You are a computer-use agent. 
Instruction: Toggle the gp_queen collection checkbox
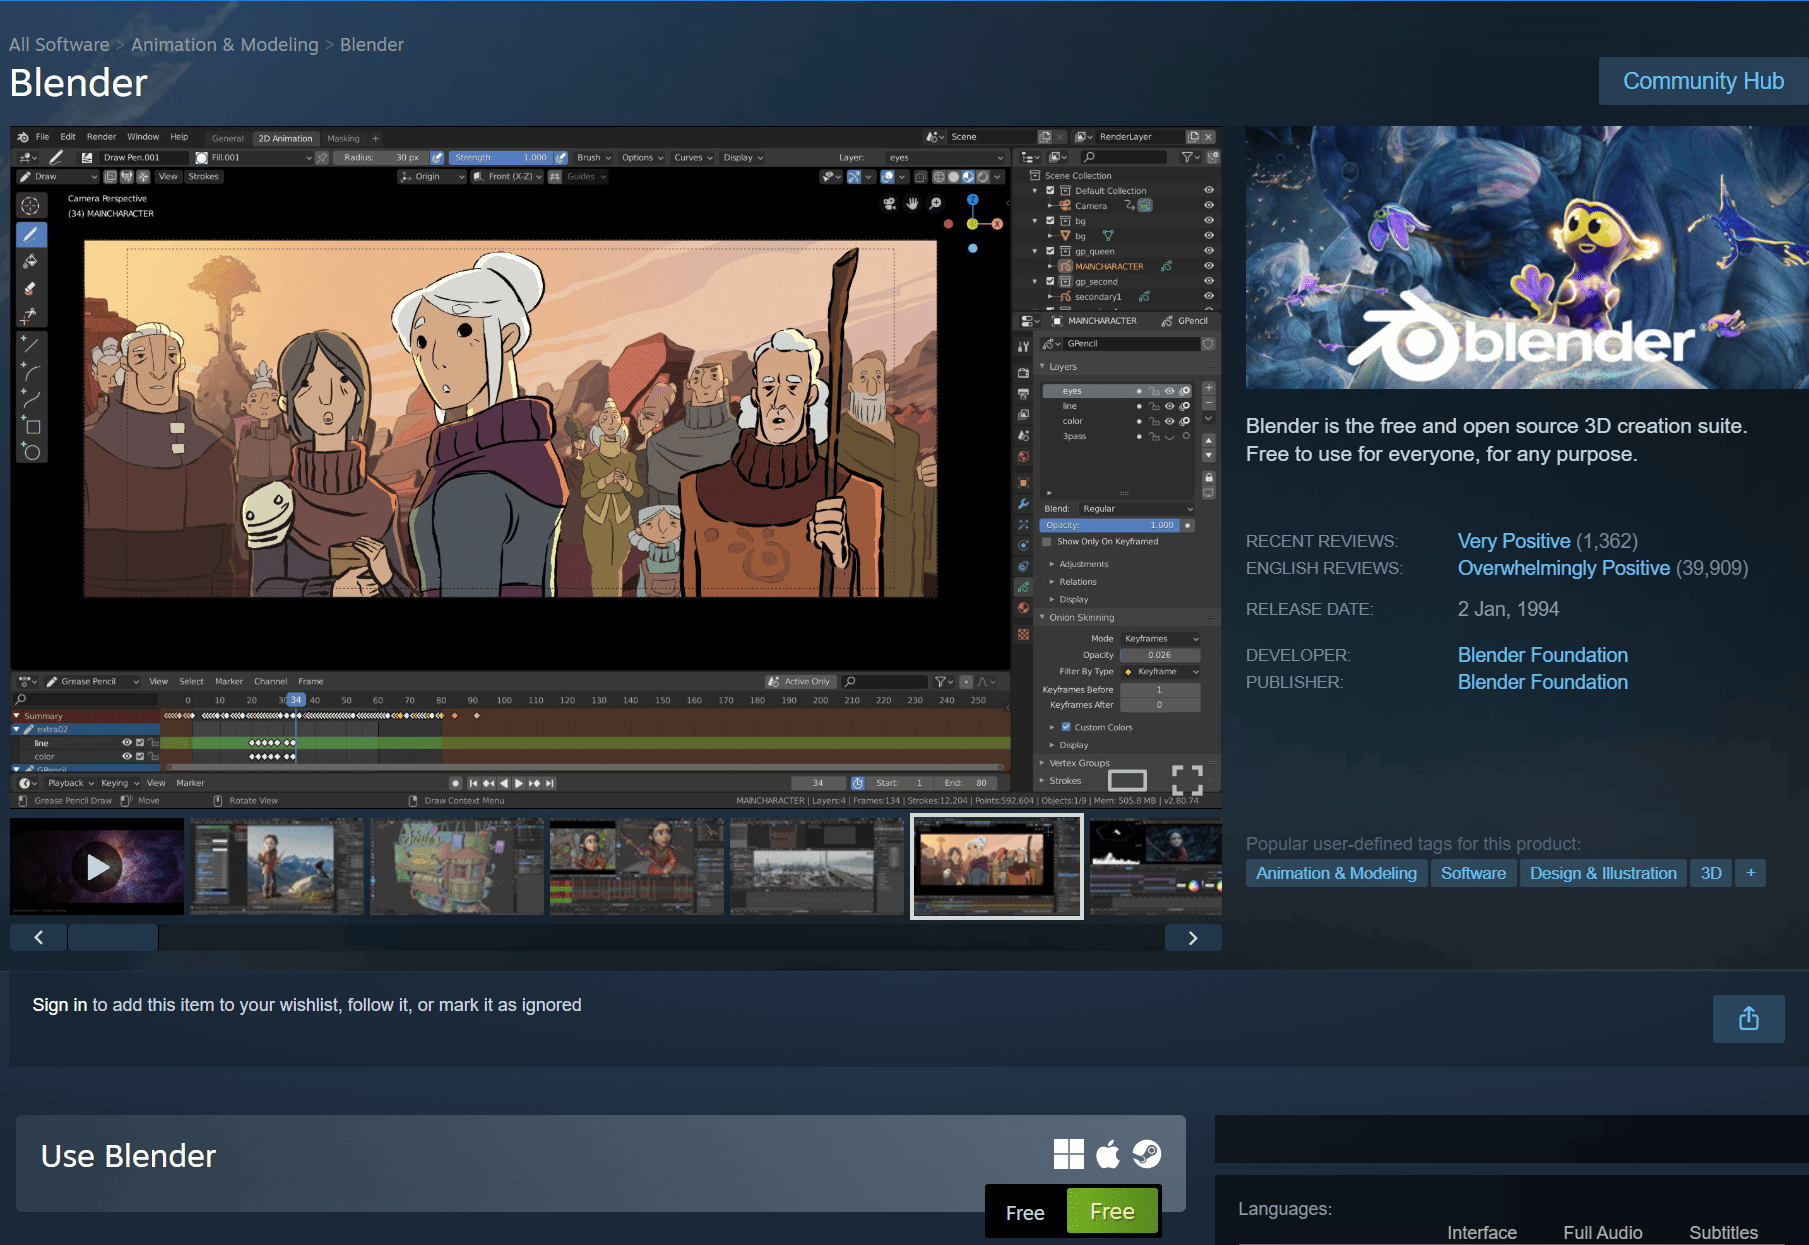click(x=1050, y=251)
